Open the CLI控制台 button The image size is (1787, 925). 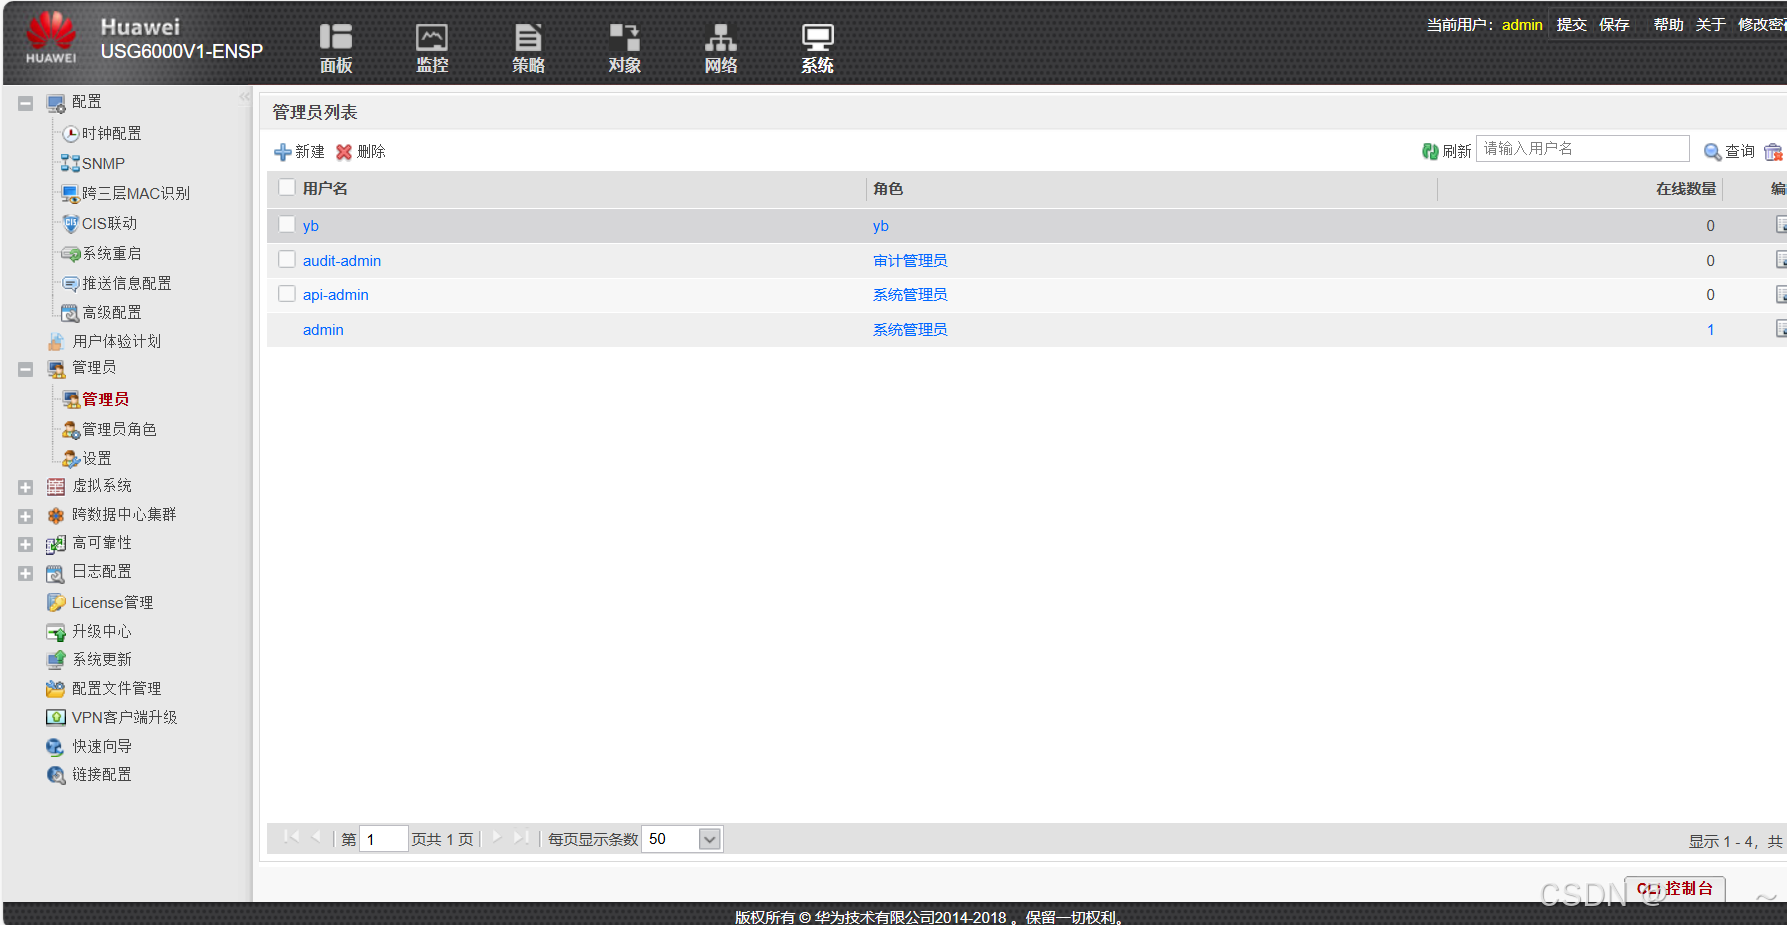(1675, 888)
